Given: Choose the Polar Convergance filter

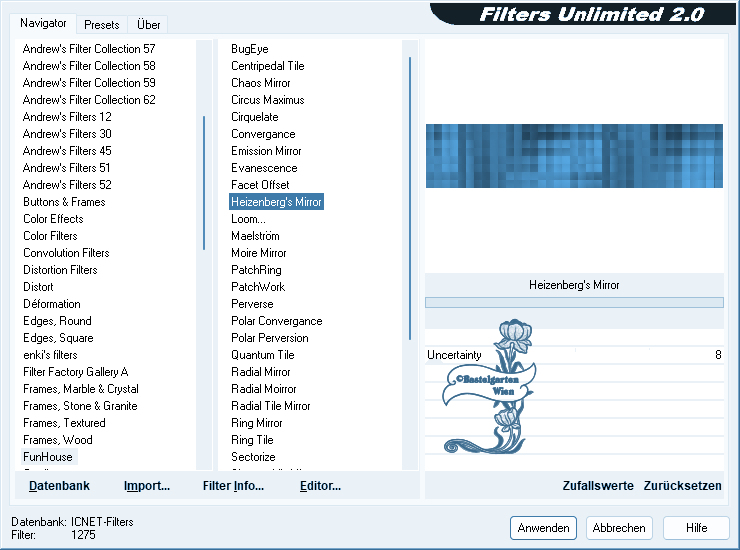Looking at the screenshot, I should point(277,321).
